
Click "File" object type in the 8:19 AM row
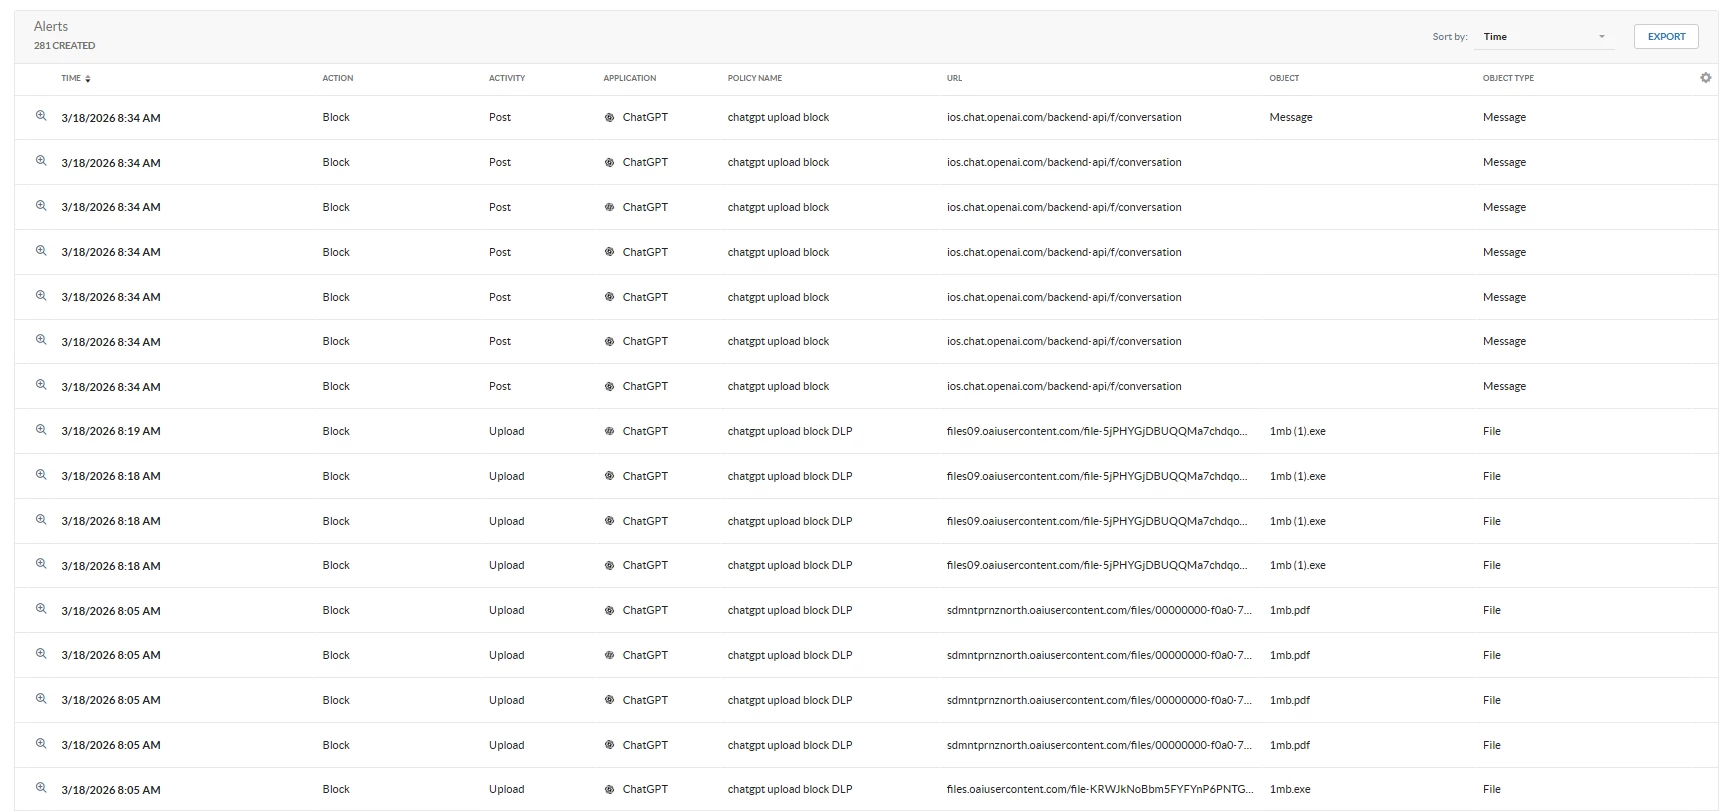(1491, 431)
